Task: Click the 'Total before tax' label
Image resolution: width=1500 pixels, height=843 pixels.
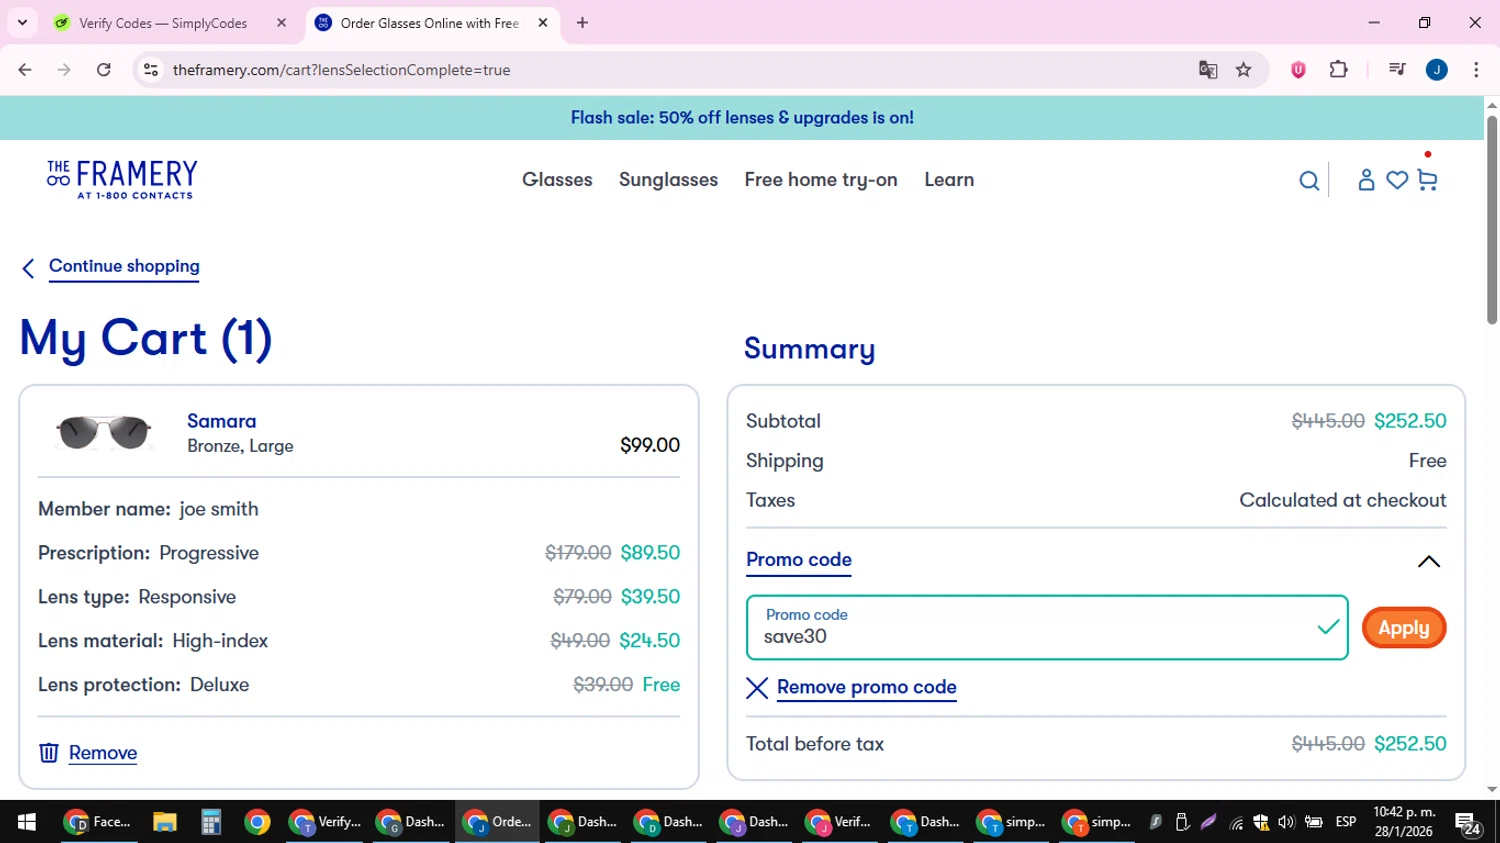Action: click(815, 744)
